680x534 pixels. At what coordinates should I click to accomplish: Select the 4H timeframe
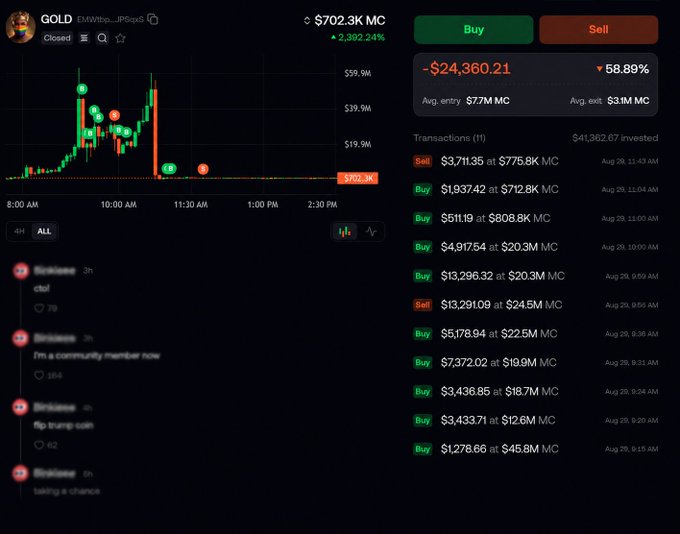[19, 231]
